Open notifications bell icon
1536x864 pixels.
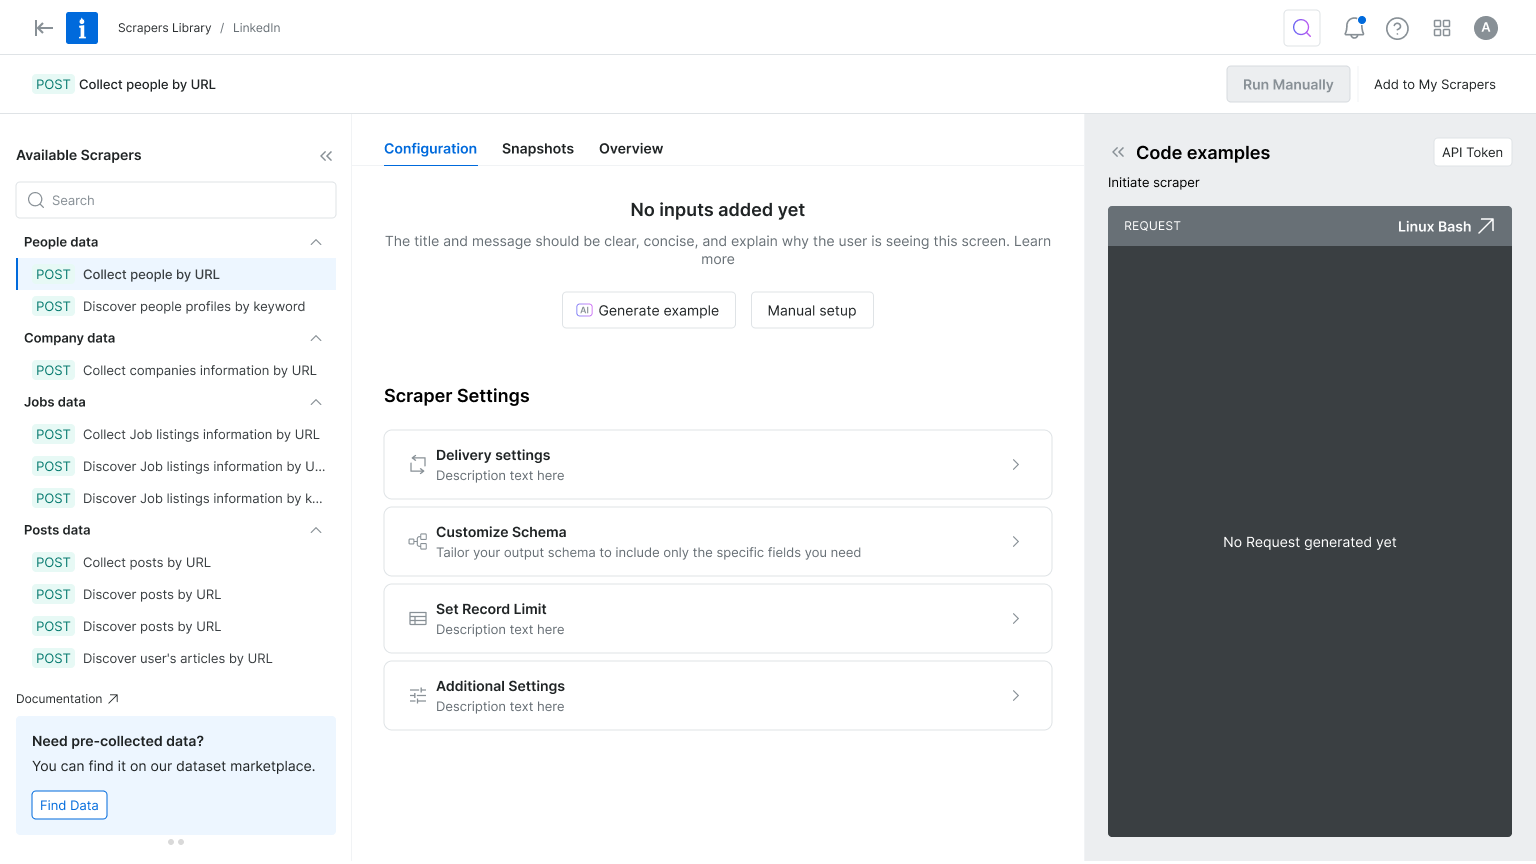point(1354,28)
